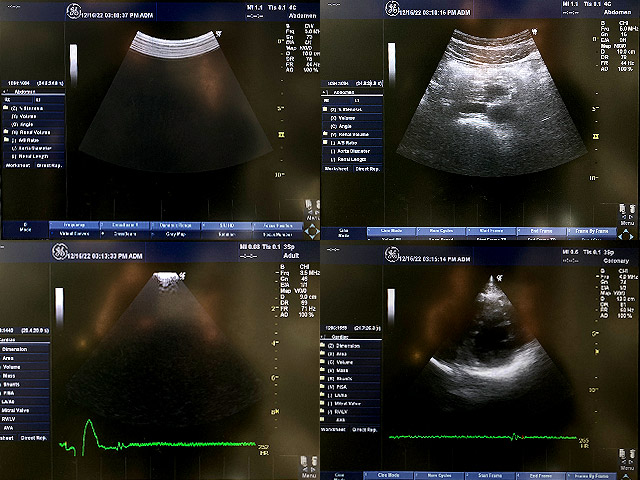Collapse Cardiac measurement header in bottom-right screen

click(x=351, y=337)
